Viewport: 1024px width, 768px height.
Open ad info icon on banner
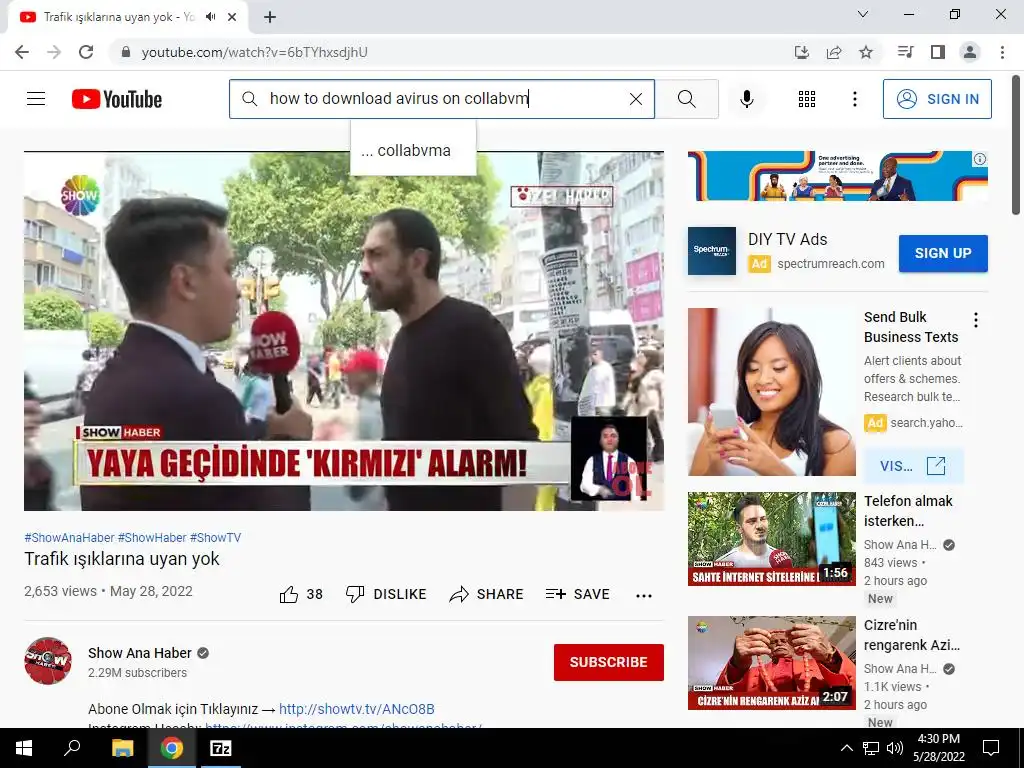(980, 159)
